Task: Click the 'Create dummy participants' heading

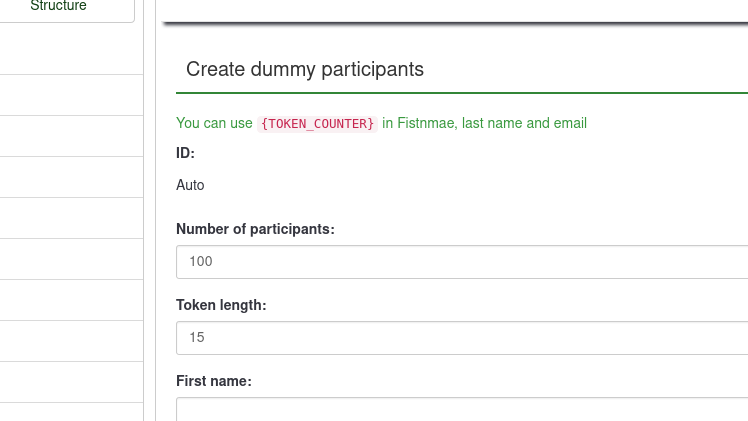Action: click(x=305, y=69)
